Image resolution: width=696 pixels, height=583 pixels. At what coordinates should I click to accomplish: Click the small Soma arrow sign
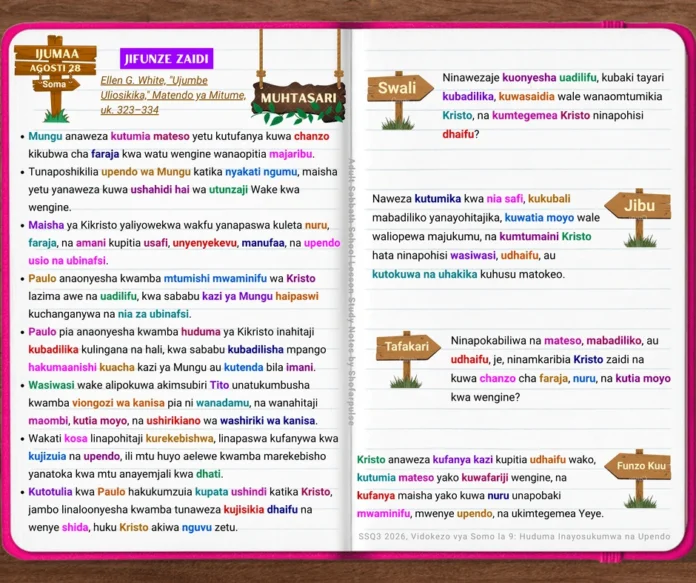click(56, 84)
